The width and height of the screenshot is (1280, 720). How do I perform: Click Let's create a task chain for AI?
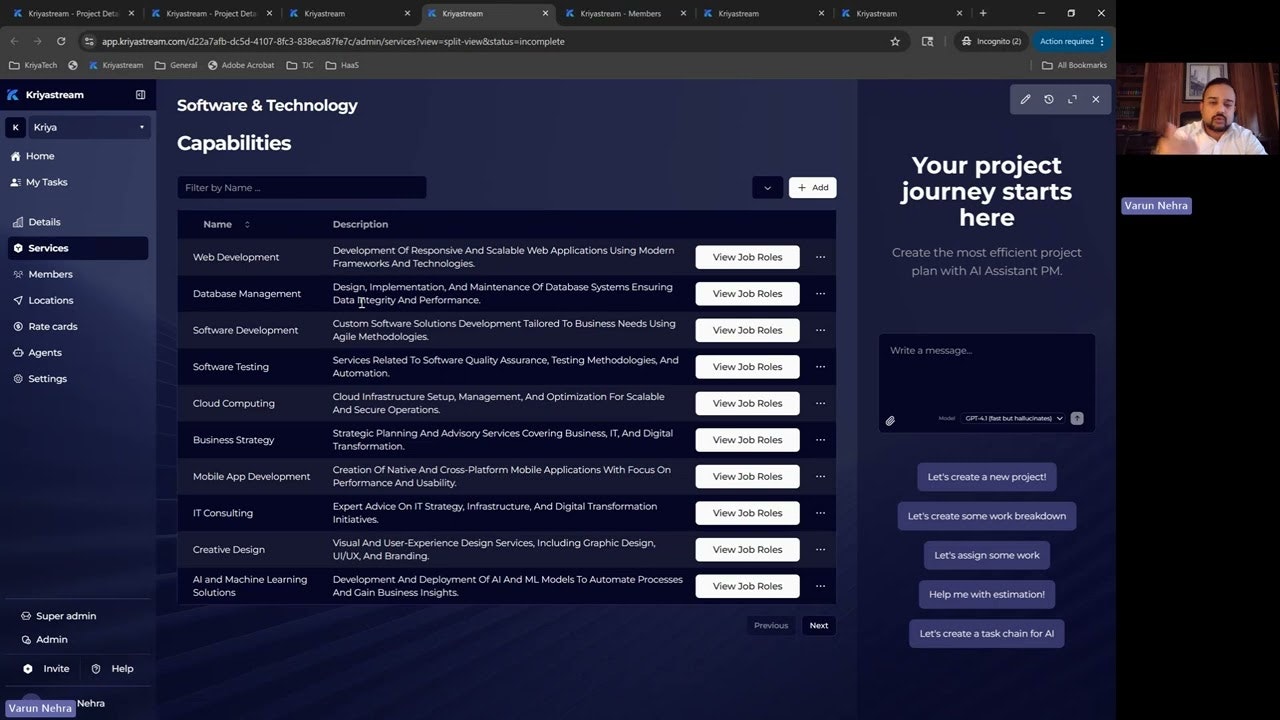pyautogui.click(x=987, y=633)
